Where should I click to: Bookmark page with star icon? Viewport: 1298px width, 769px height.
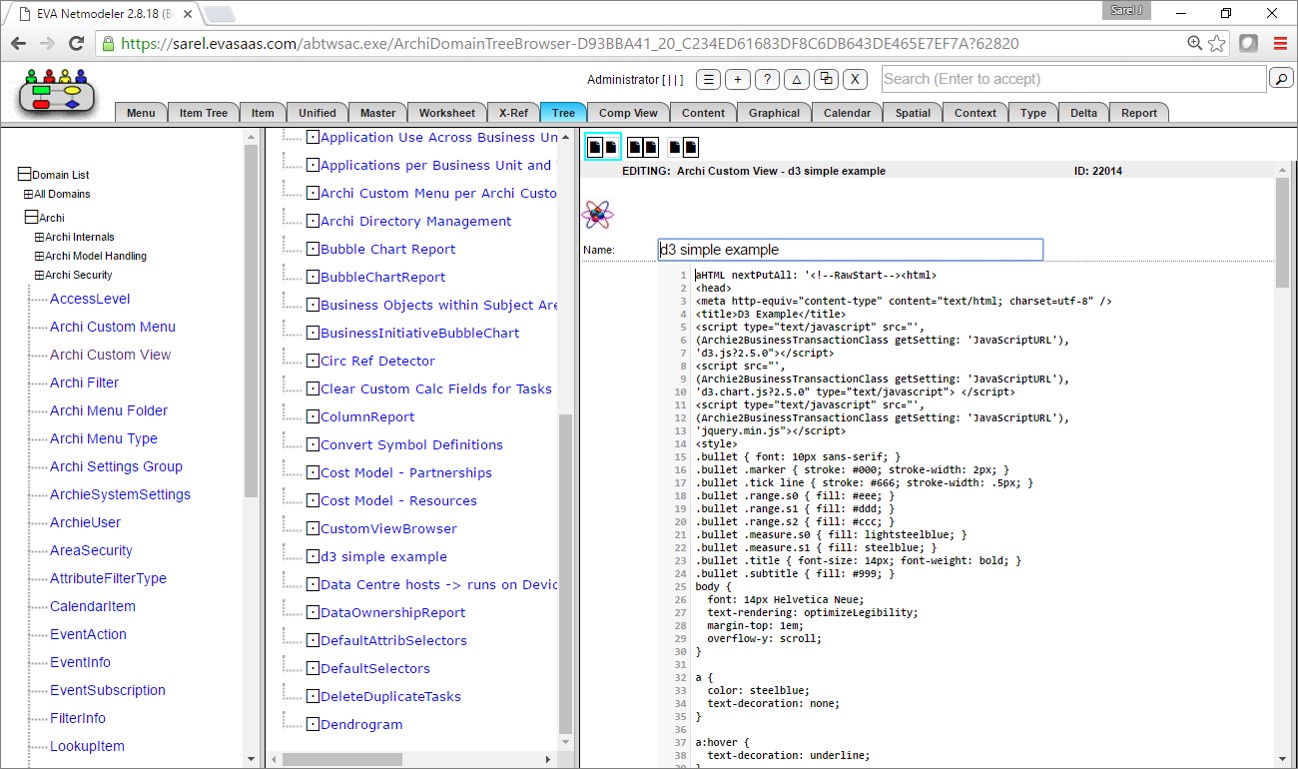(1217, 43)
